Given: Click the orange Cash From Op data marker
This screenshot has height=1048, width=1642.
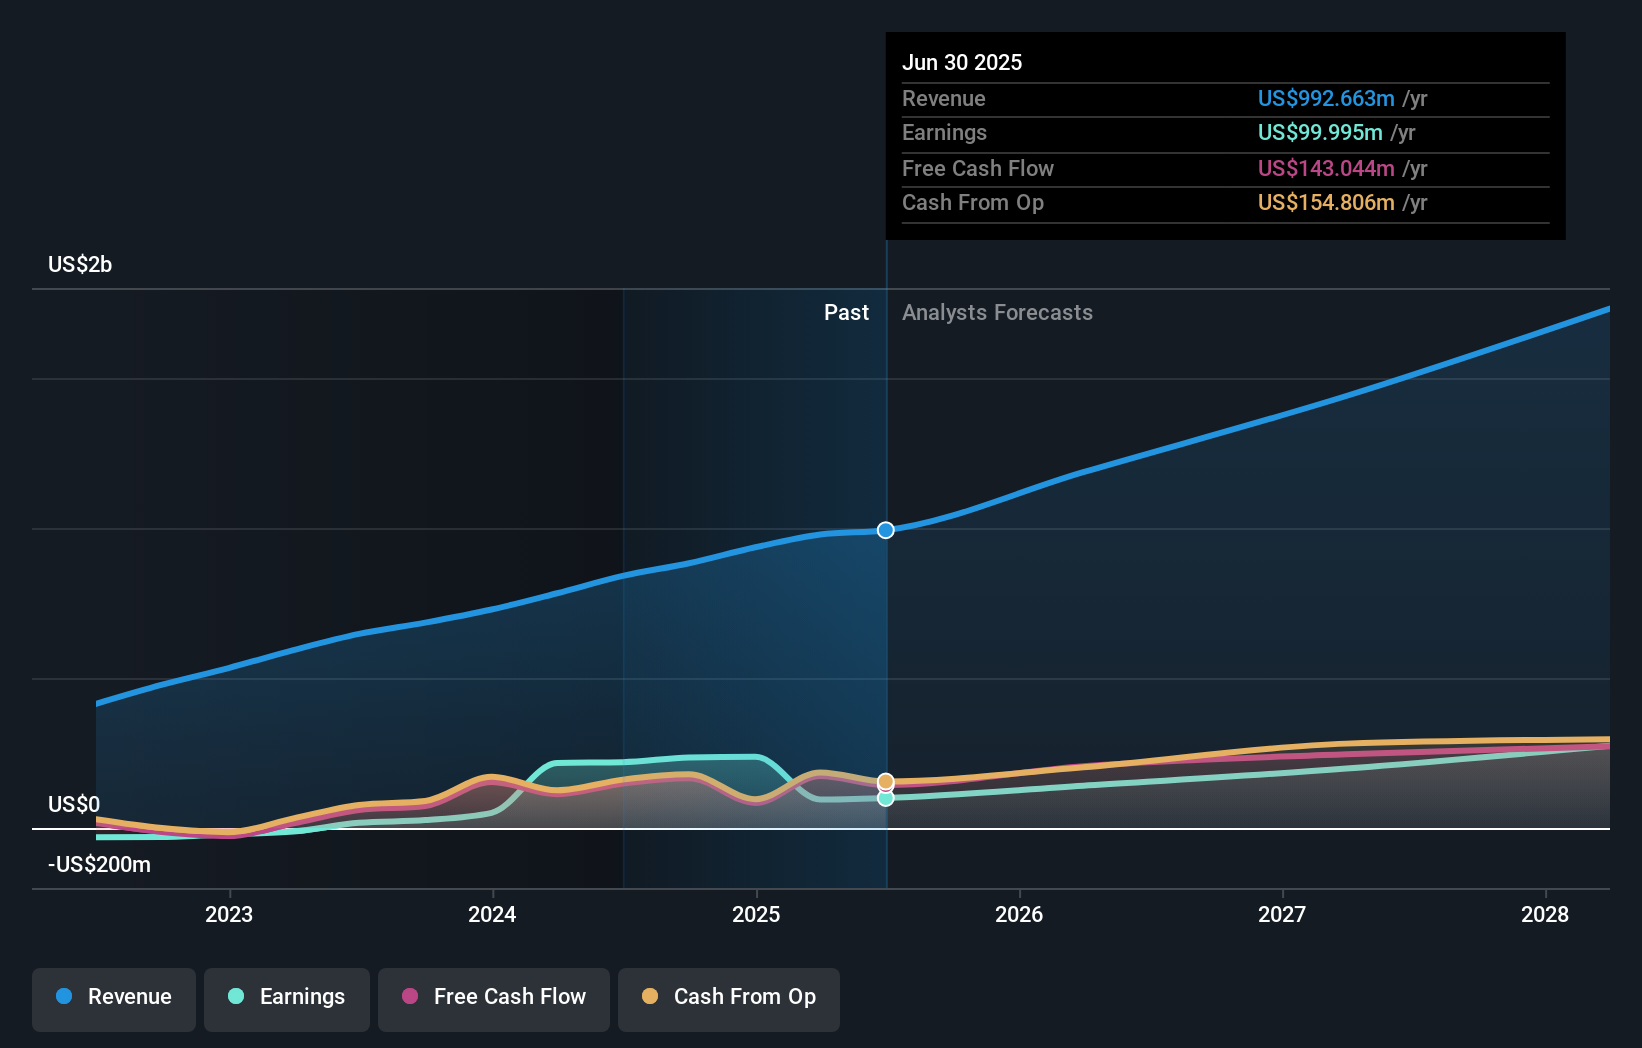Looking at the screenshot, I should [x=886, y=782].
